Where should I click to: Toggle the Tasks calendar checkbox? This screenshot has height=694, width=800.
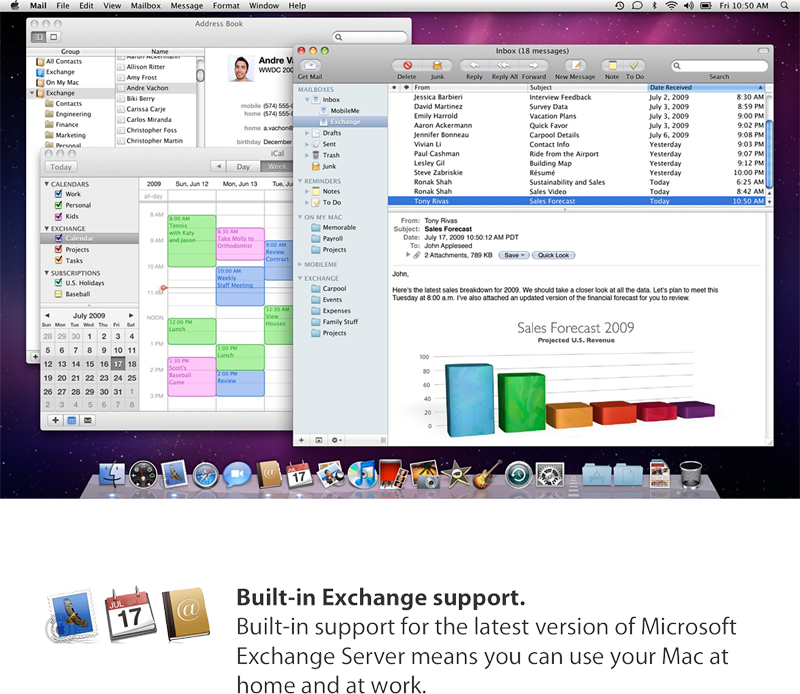pos(58,260)
